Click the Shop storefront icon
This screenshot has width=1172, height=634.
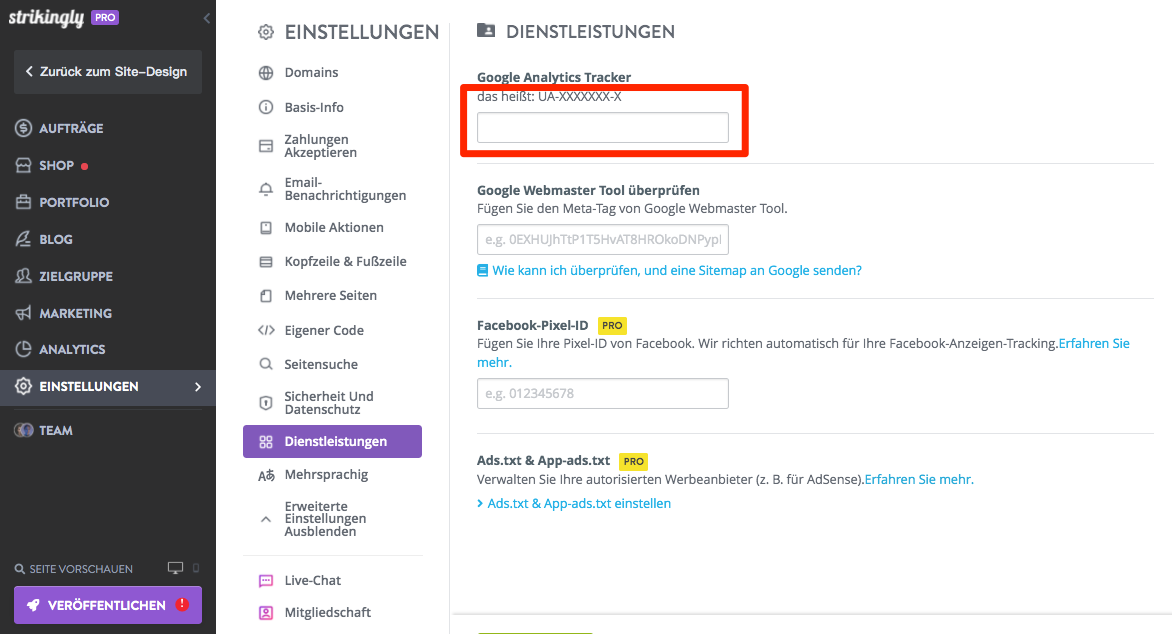[24, 166]
